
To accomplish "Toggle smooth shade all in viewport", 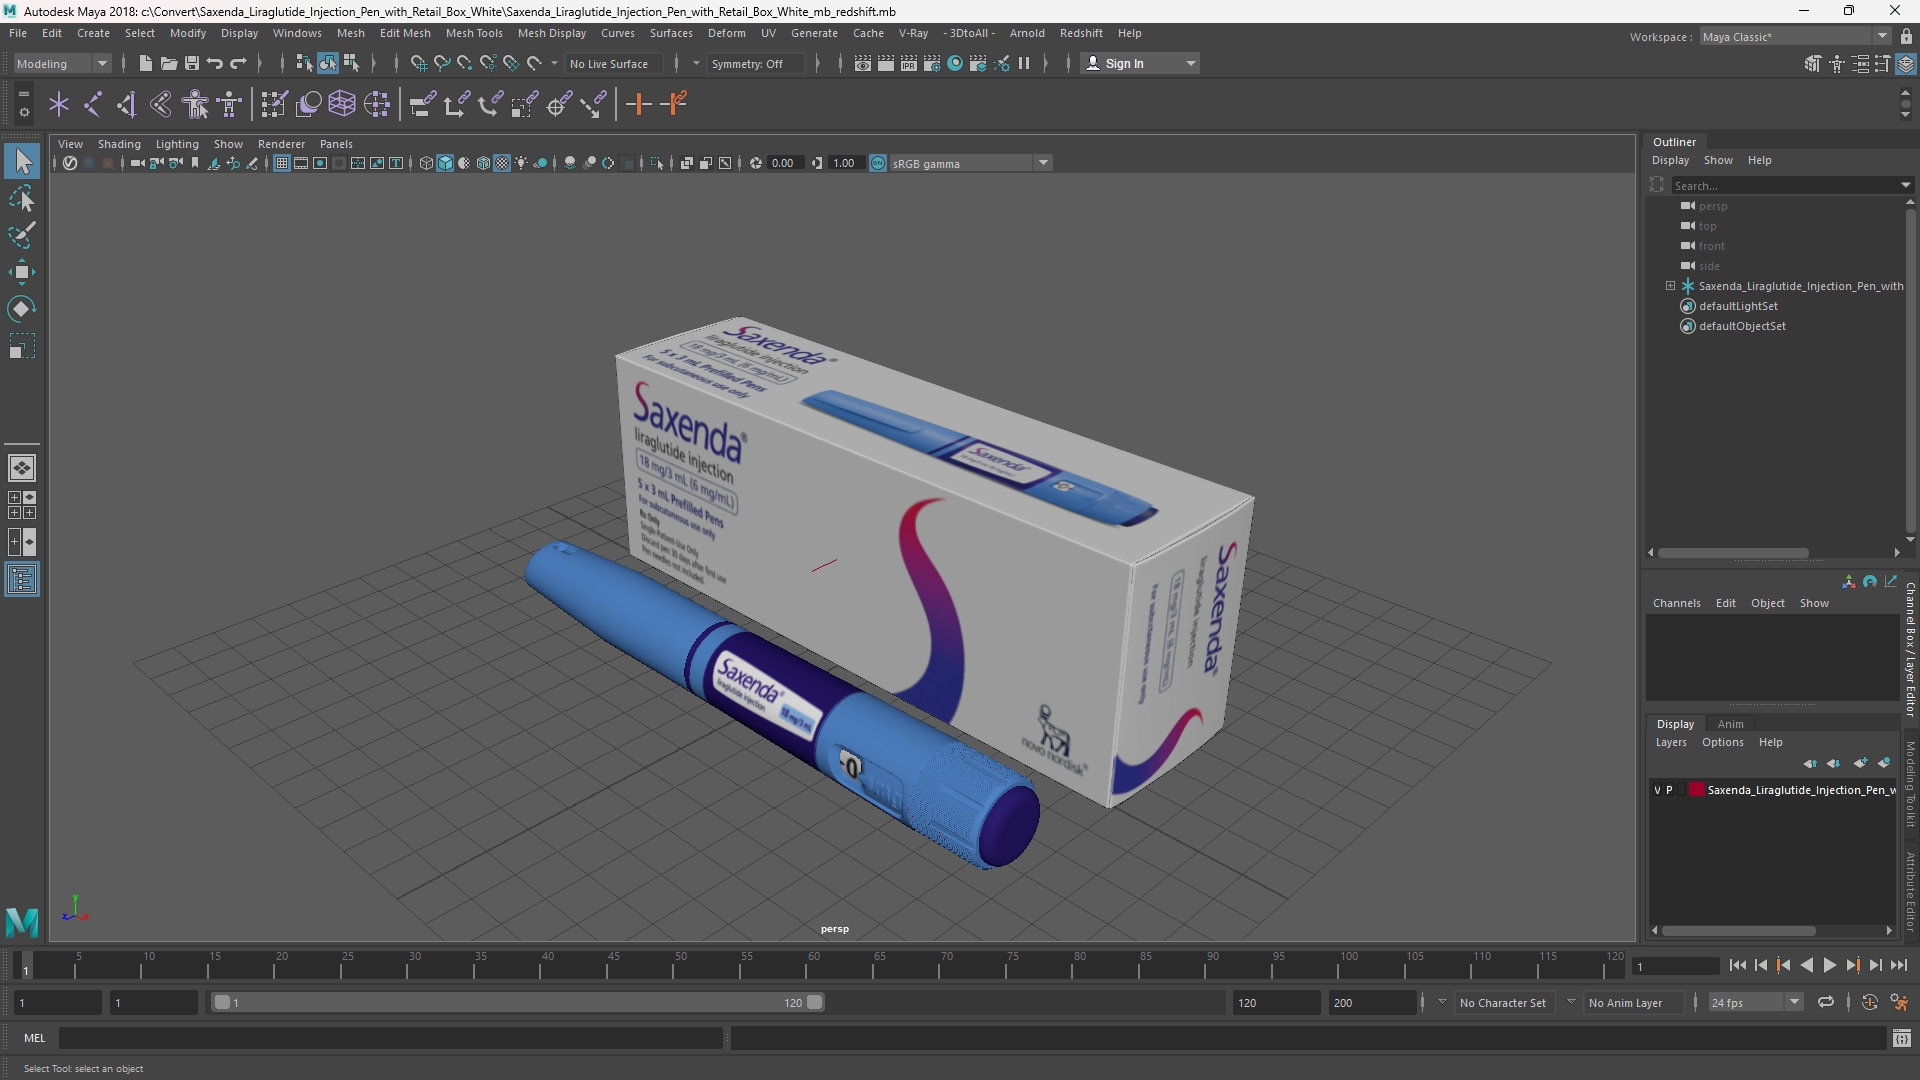I will [445, 163].
